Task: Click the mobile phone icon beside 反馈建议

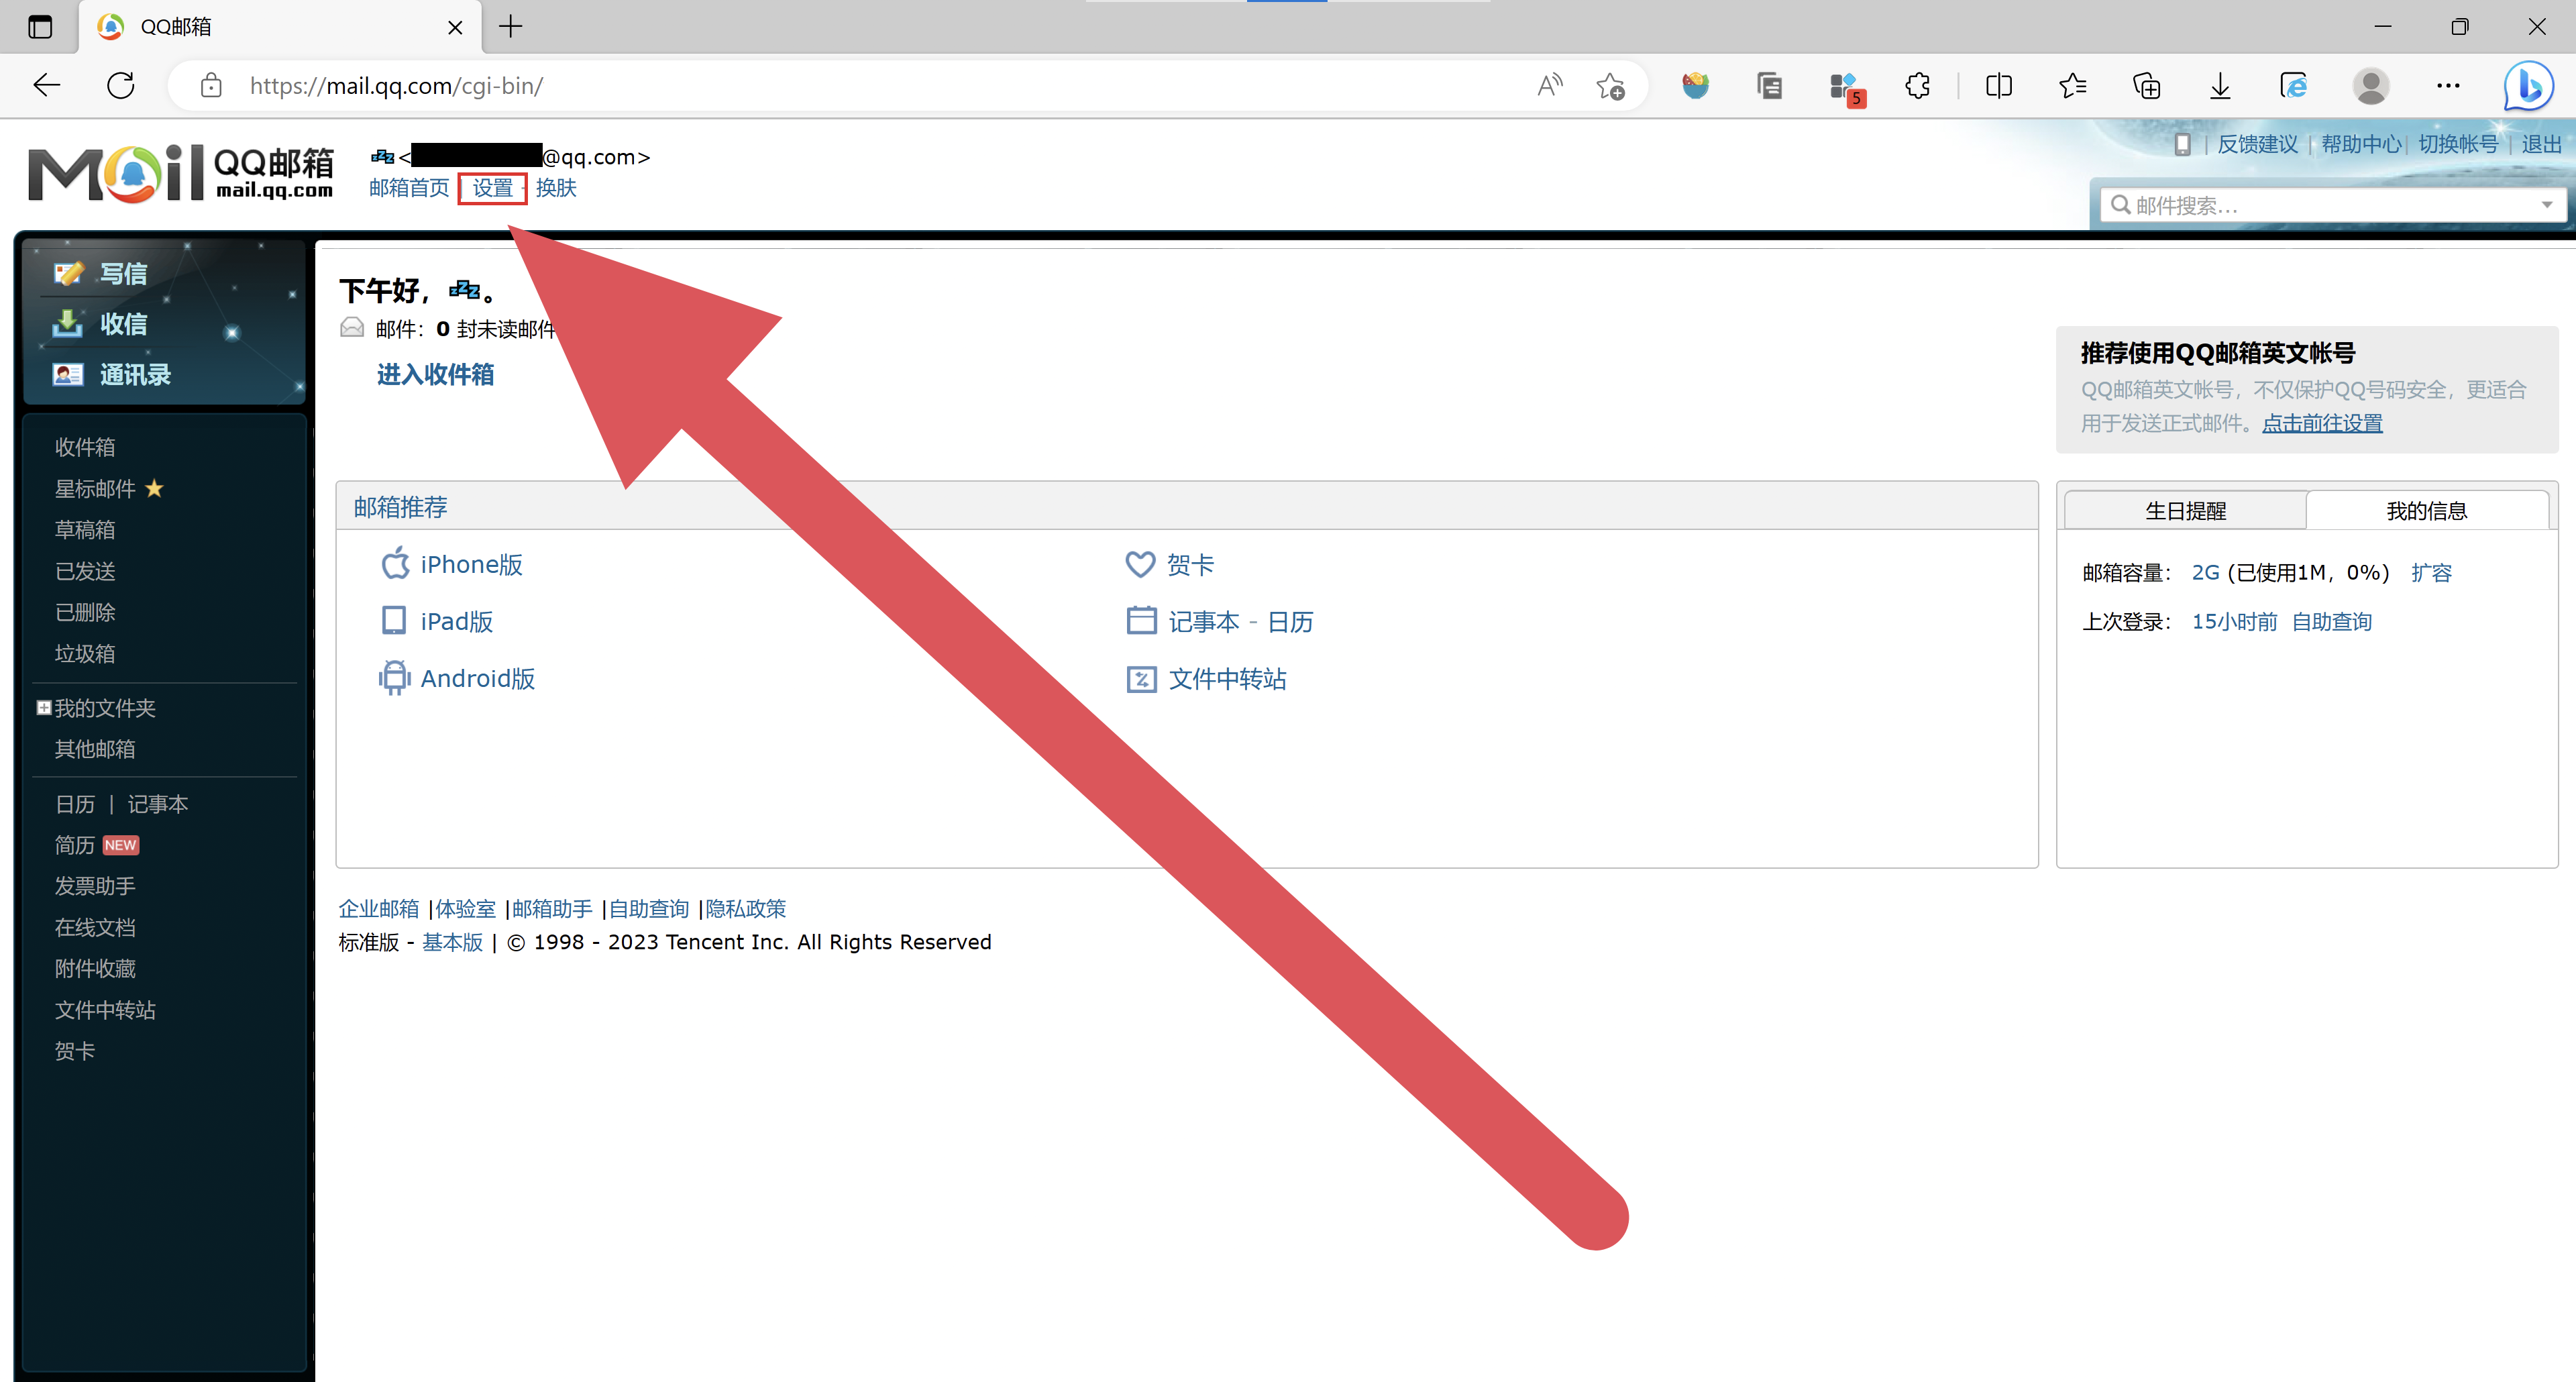Action: coord(2182,144)
